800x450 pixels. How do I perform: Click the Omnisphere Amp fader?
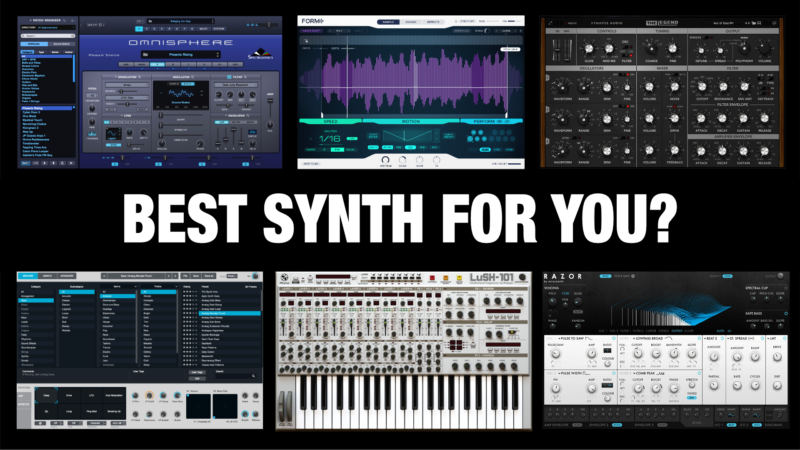pos(270,100)
